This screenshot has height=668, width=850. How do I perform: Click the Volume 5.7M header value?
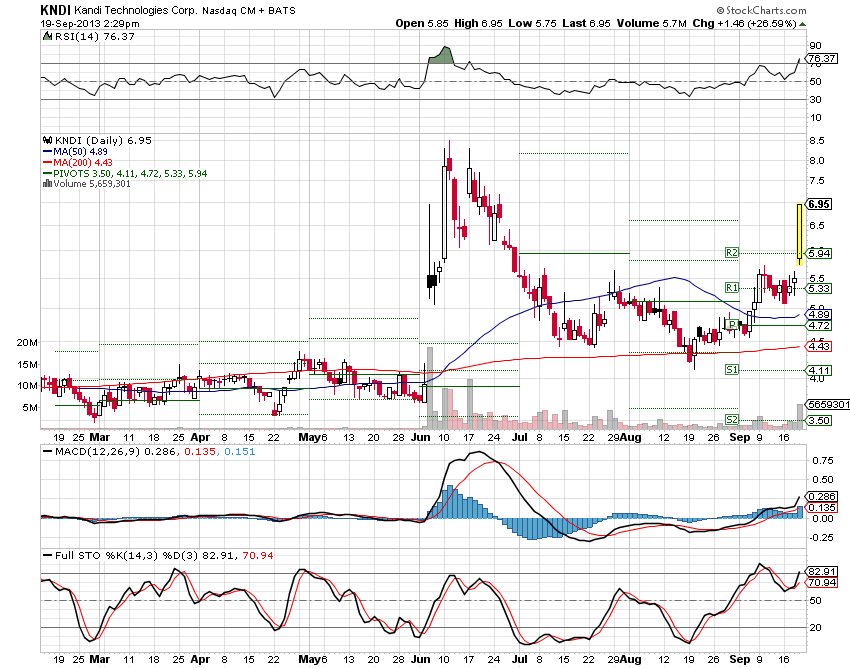tap(654, 23)
